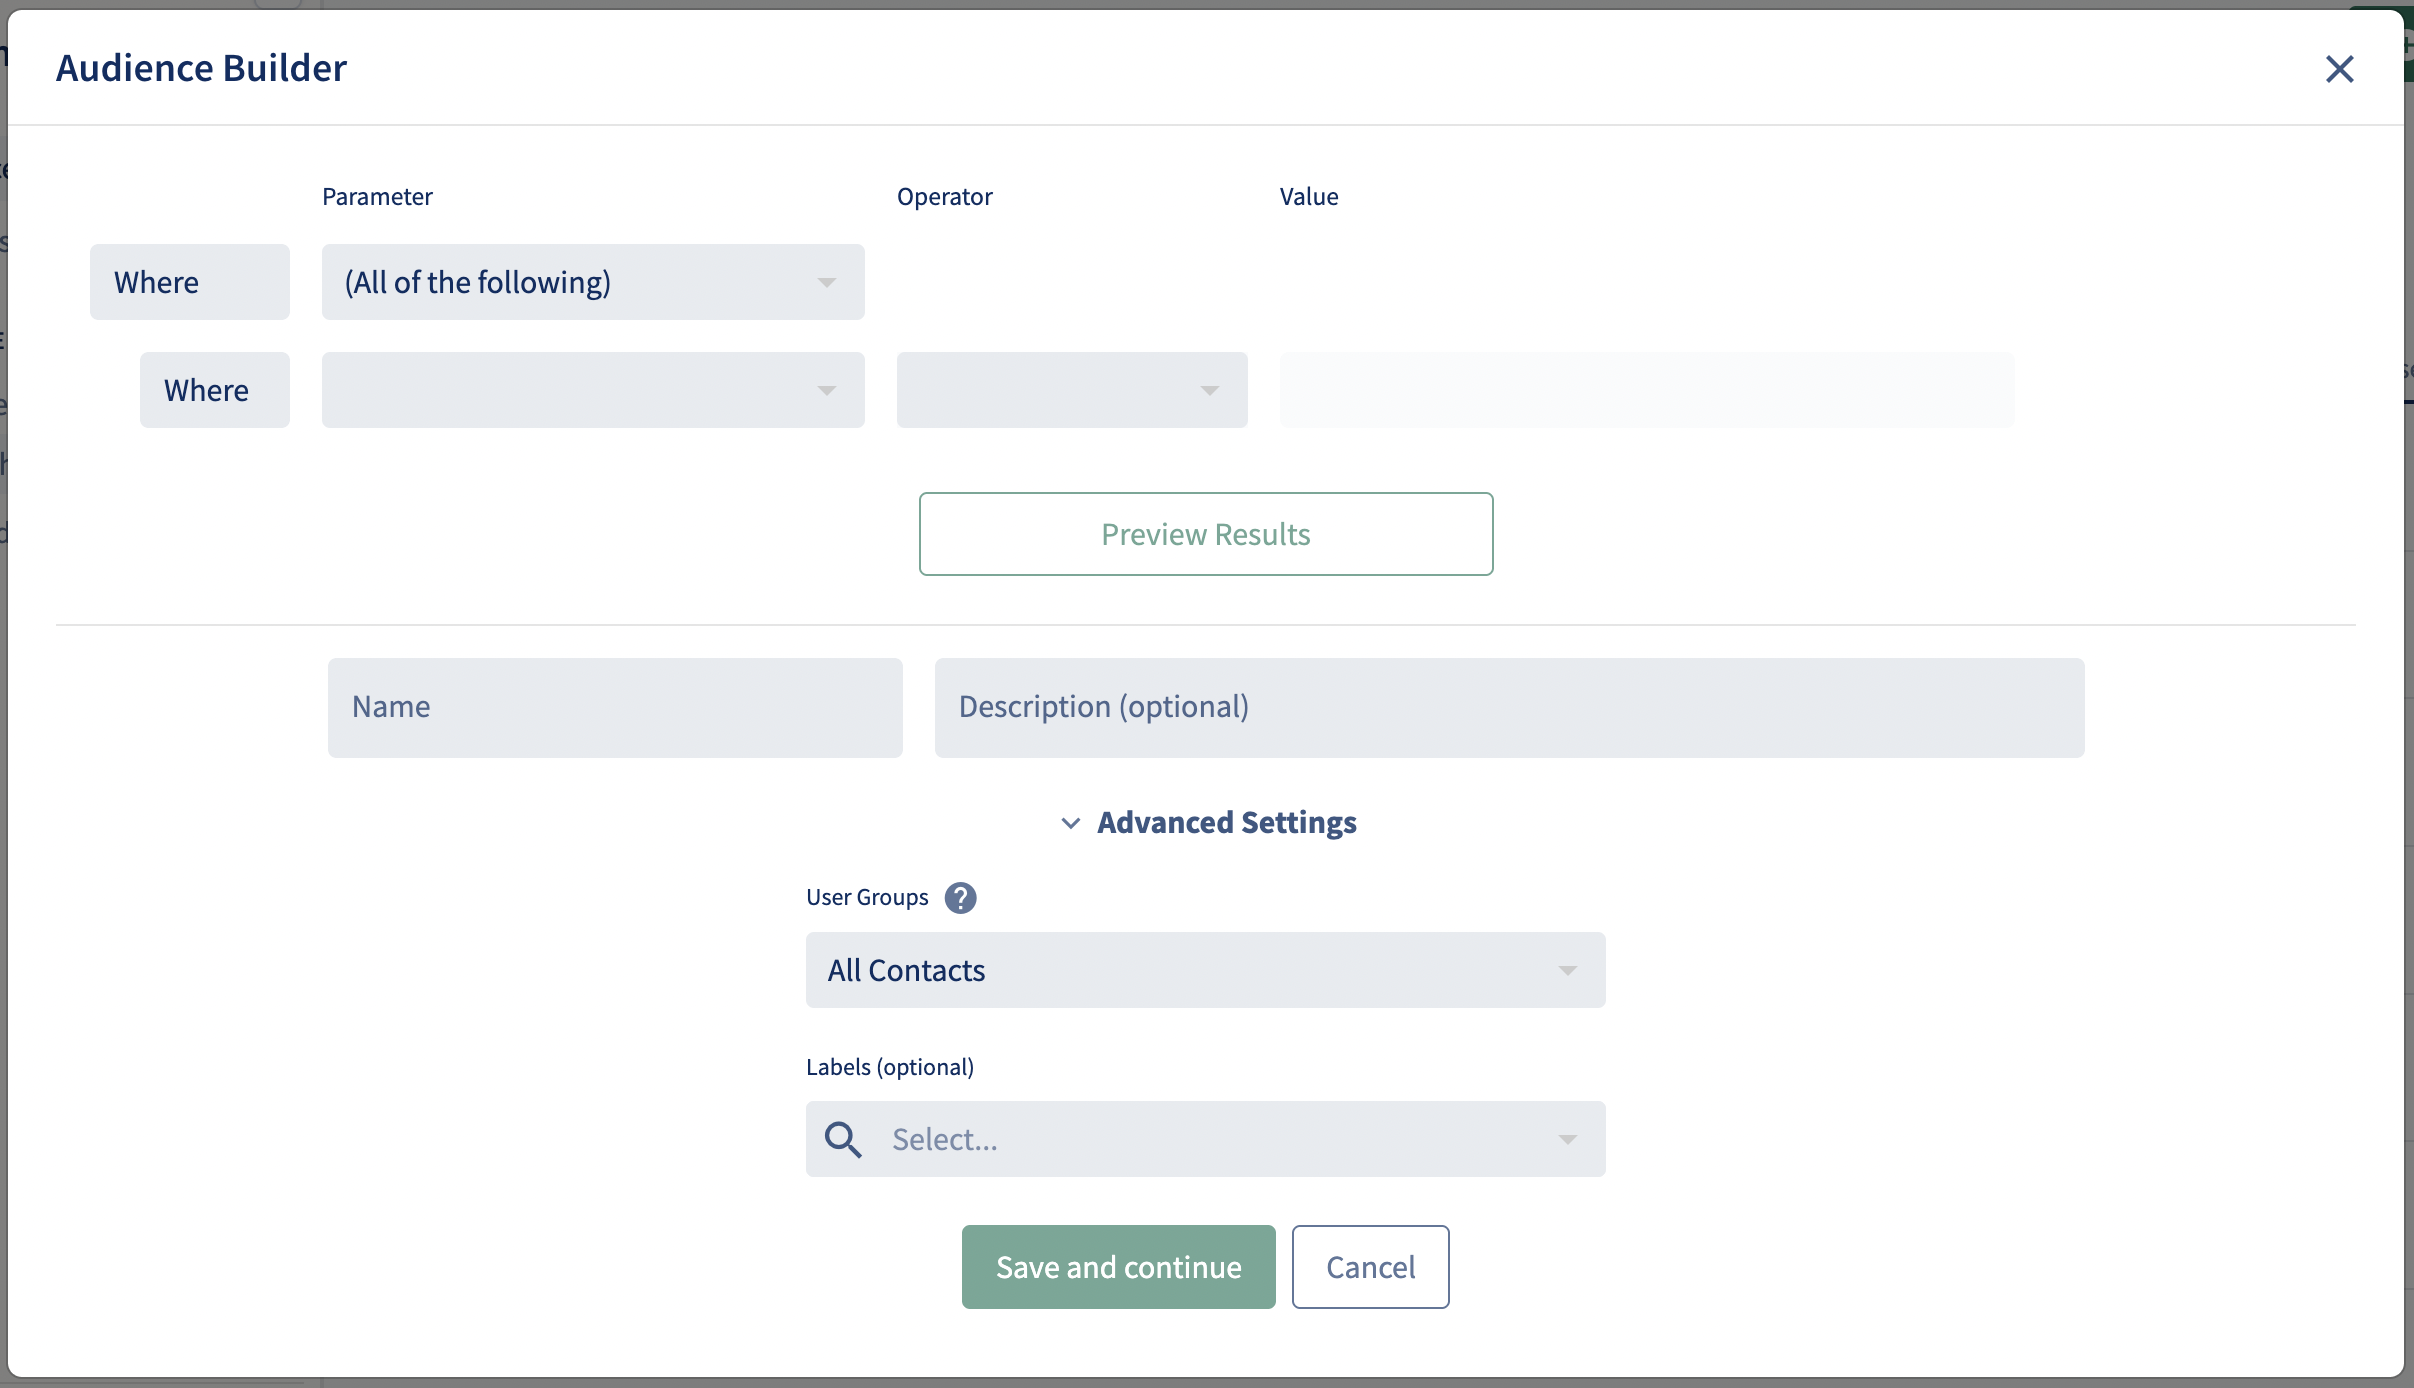Click the Parameter column label
Viewport: 2414px width, 1388px height.
[377, 196]
